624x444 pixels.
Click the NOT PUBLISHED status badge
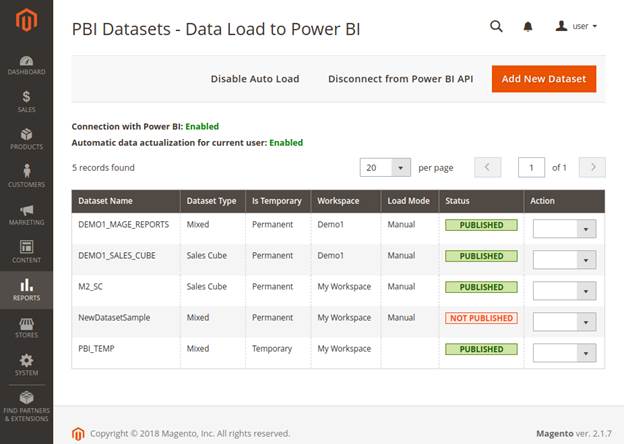click(x=481, y=318)
